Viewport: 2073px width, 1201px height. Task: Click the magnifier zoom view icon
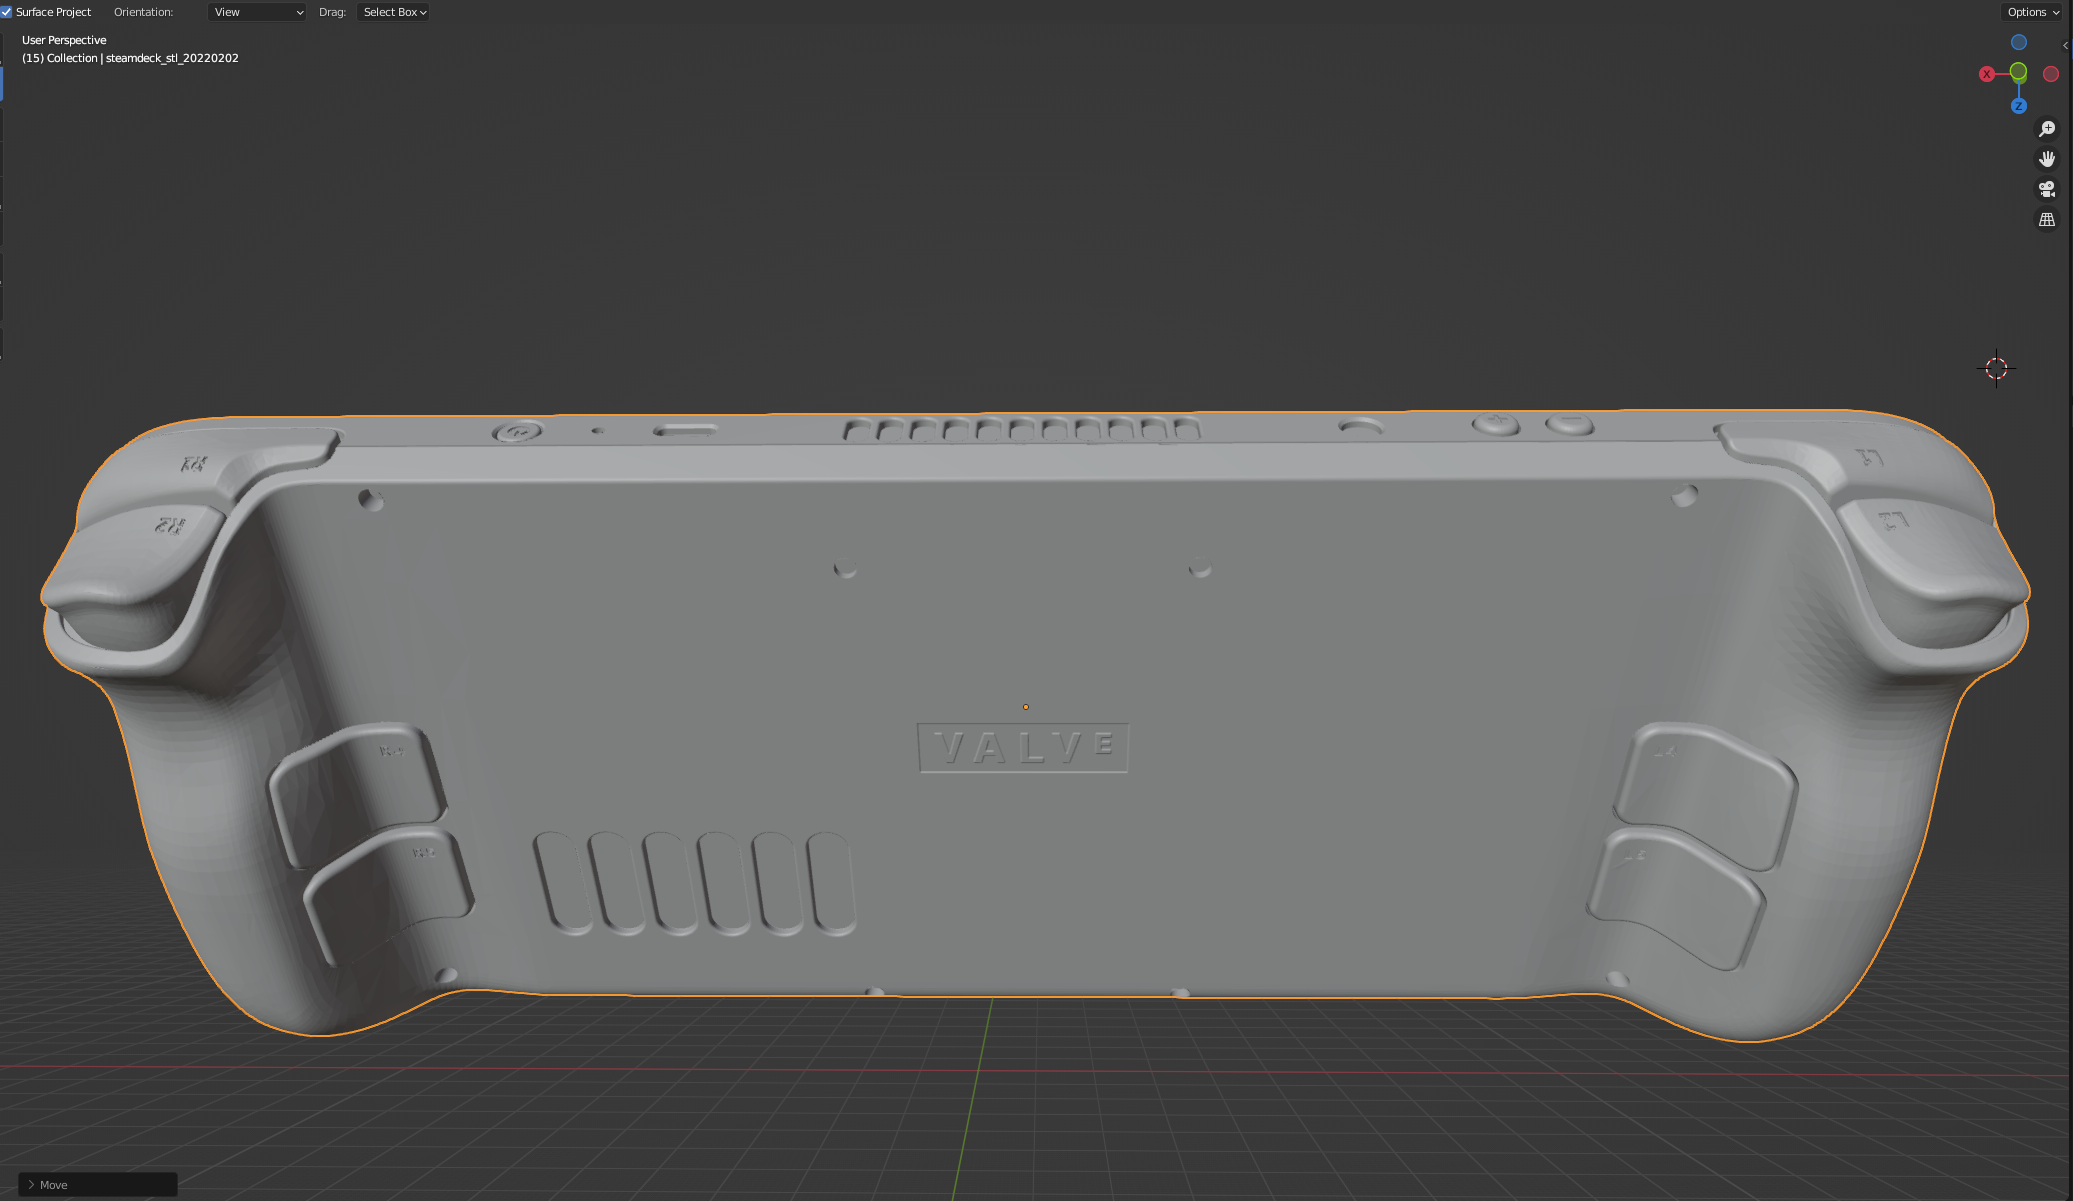pos(2047,129)
